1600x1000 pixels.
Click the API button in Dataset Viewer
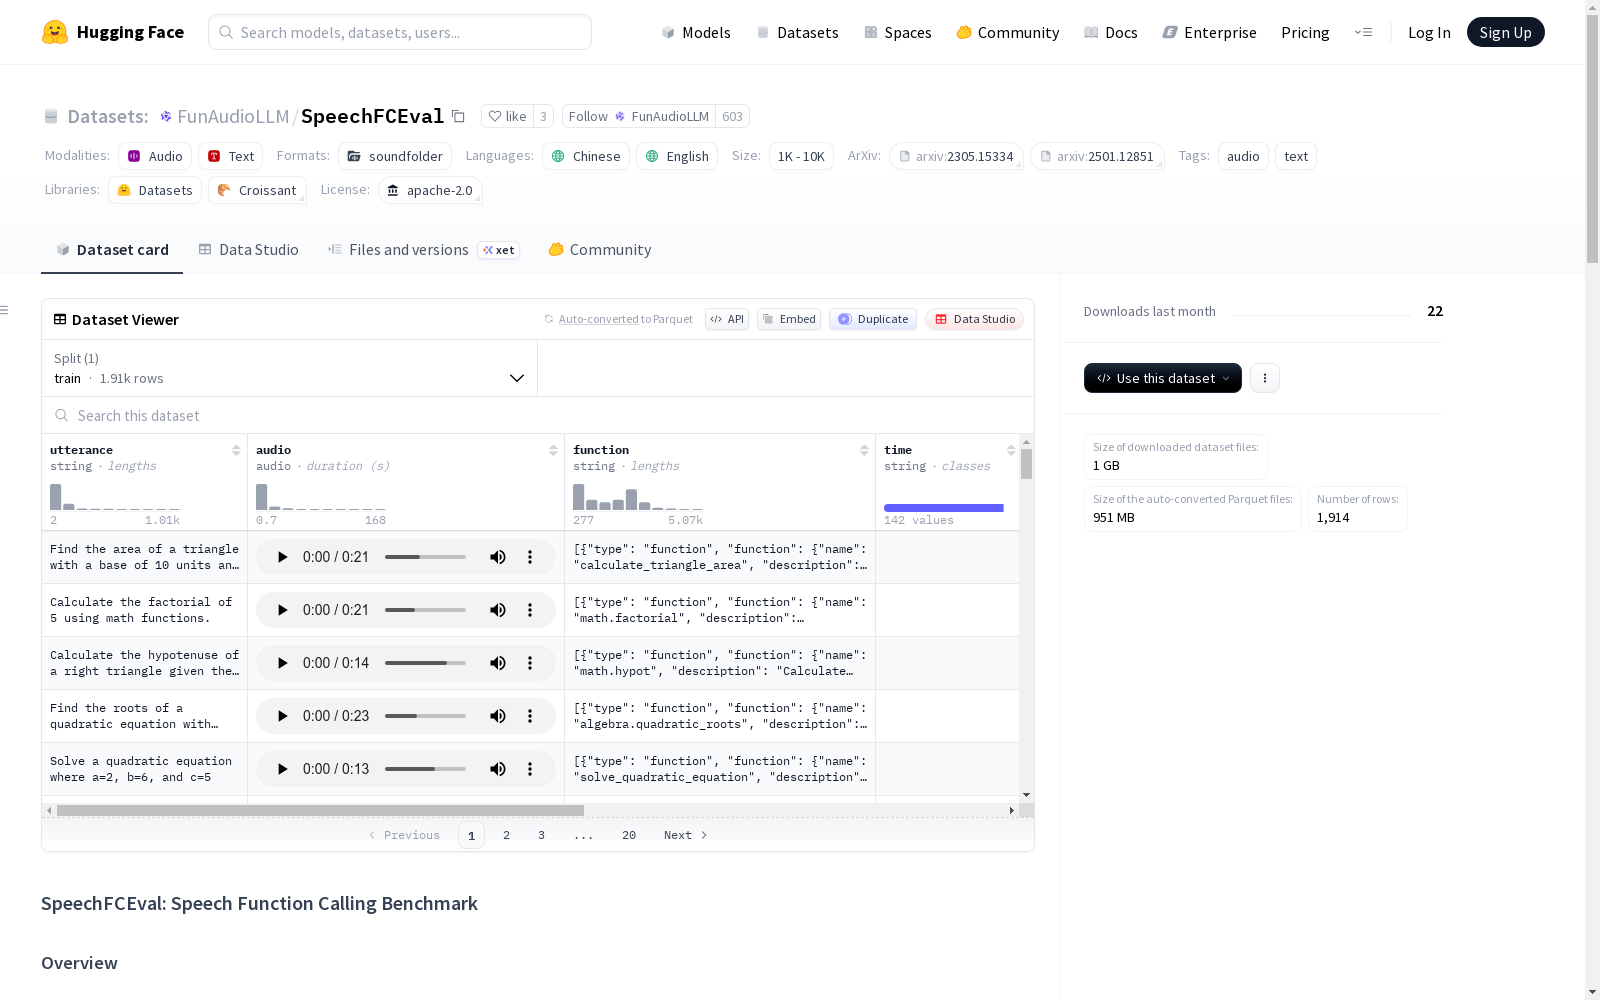pyautogui.click(x=727, y=319)
